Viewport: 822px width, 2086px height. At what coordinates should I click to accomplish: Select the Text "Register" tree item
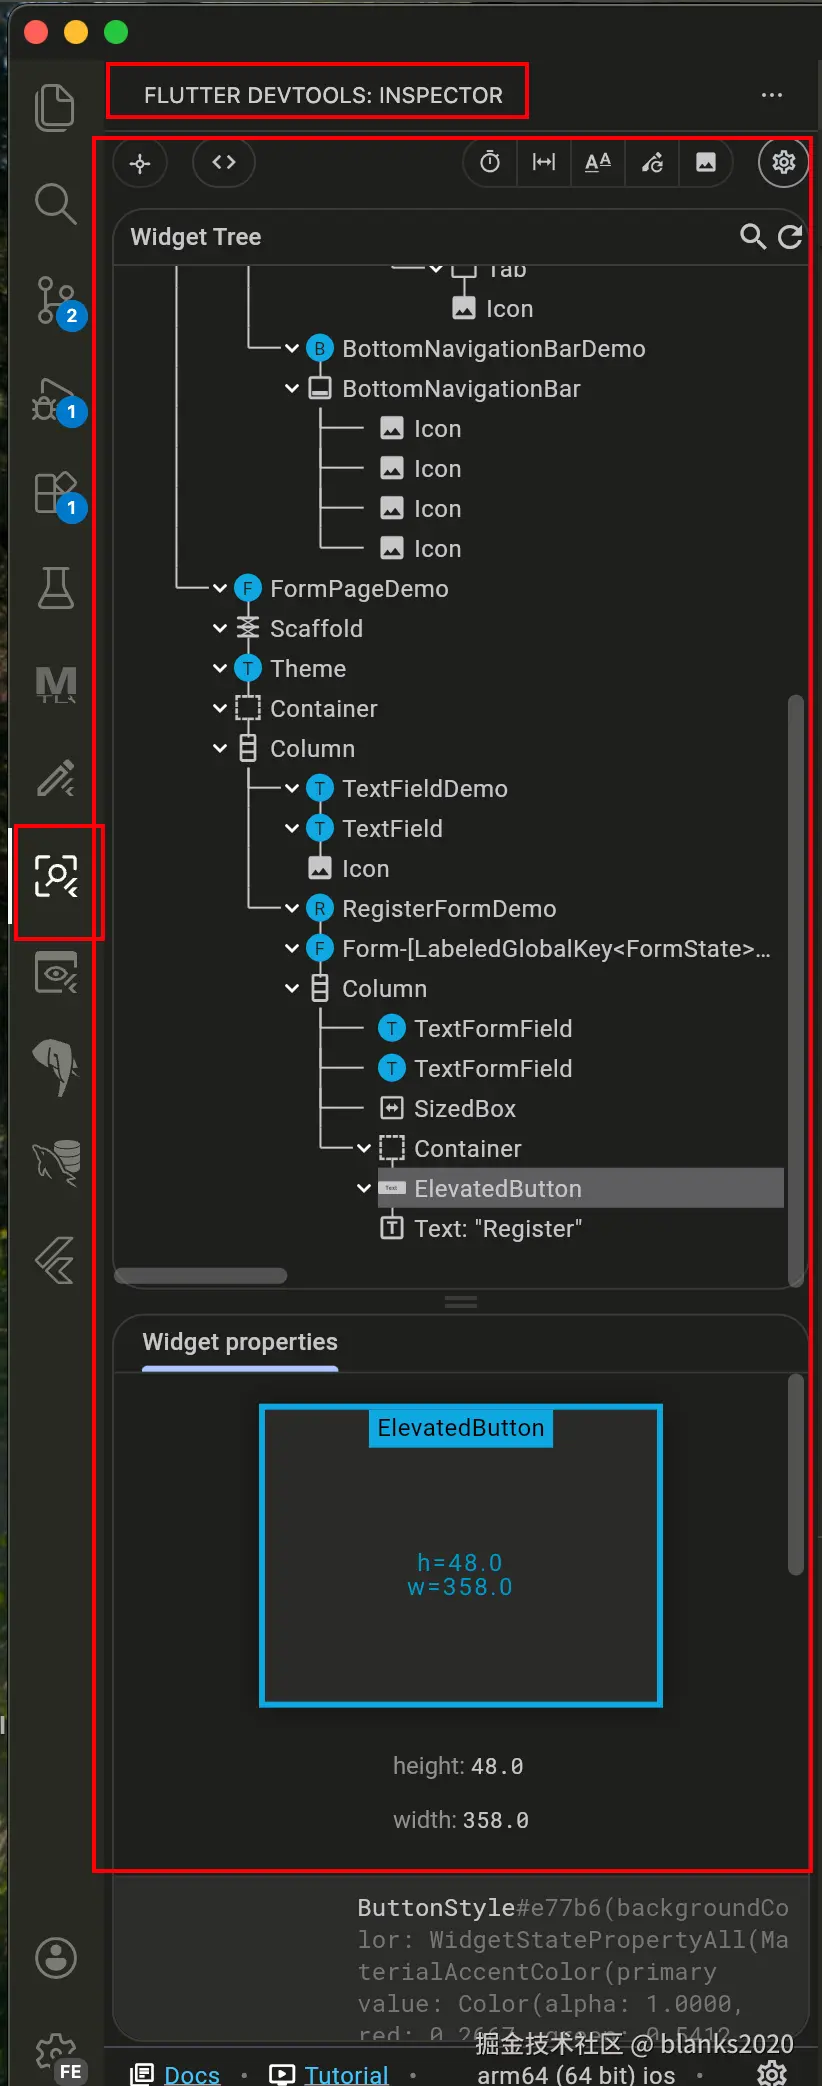pos(497,1229)
